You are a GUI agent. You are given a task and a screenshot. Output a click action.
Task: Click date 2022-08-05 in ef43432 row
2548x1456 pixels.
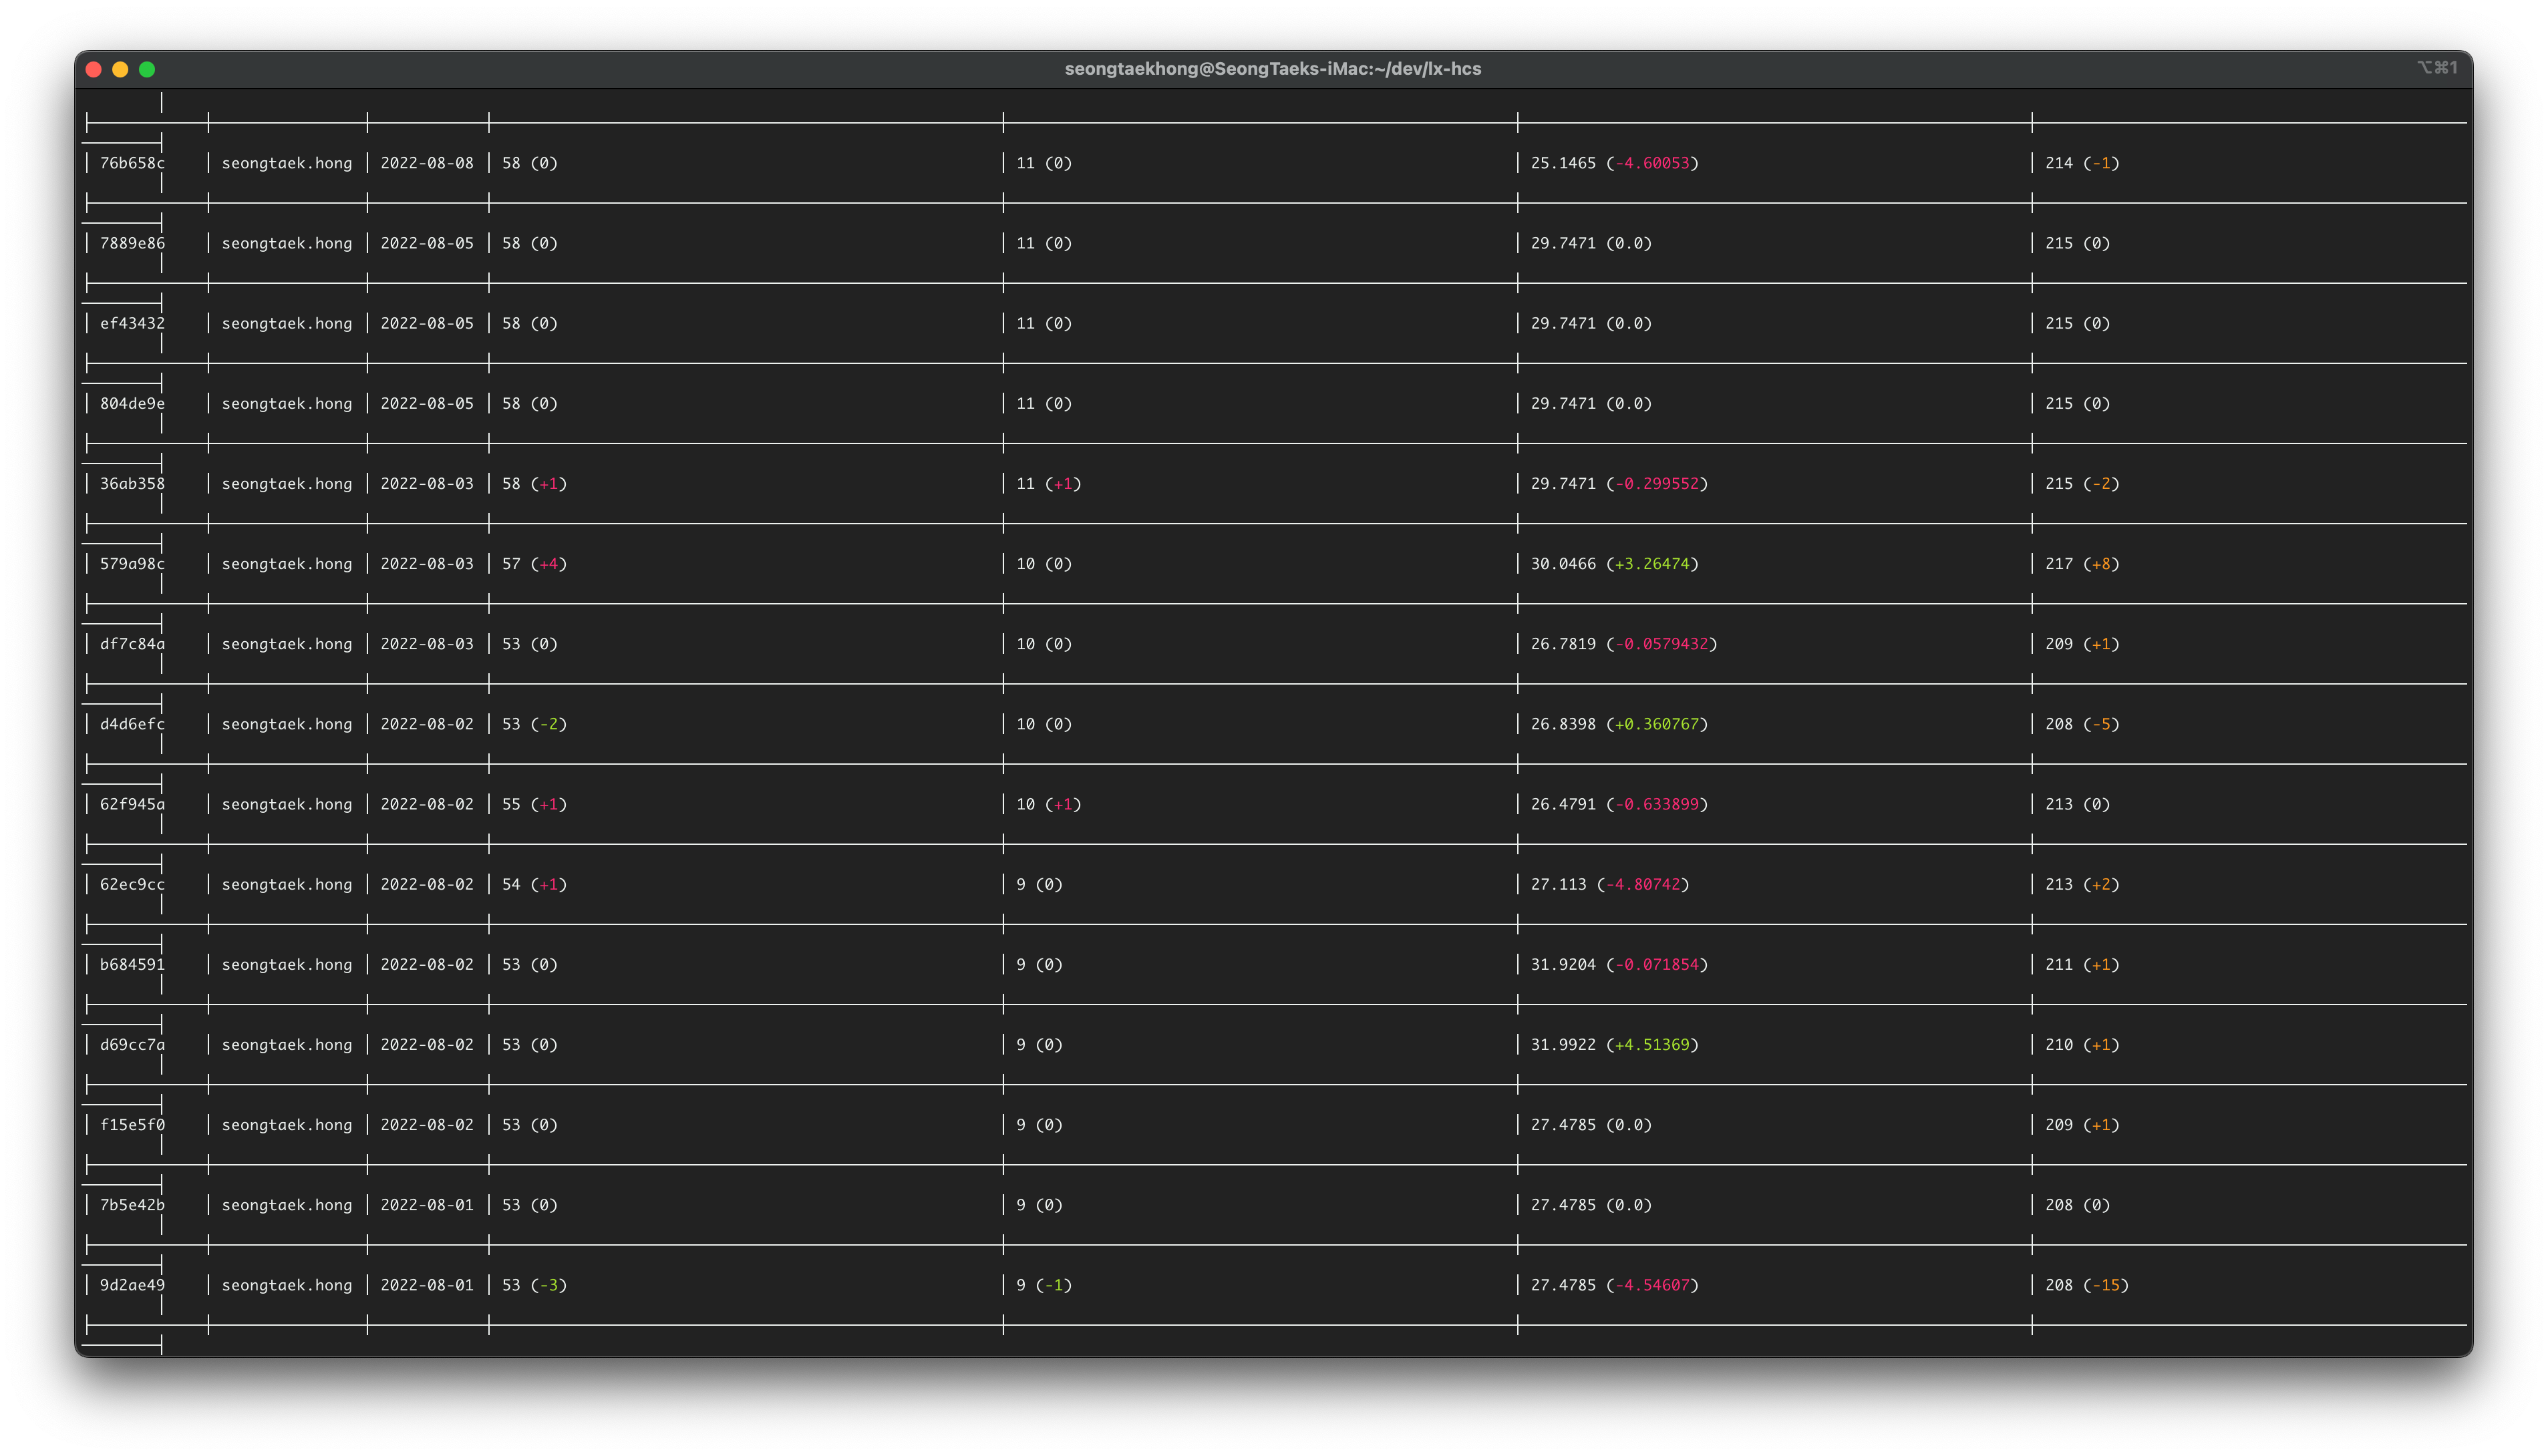pos(427,323)
